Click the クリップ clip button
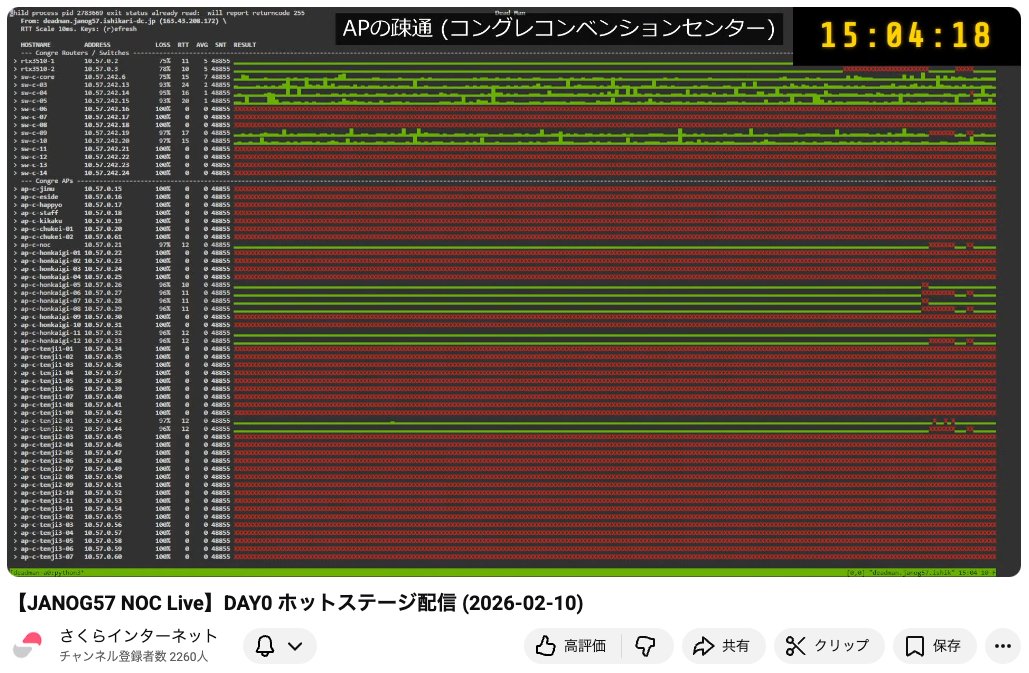This screenshot has height=673, width=1029. [x=828, y=646]
